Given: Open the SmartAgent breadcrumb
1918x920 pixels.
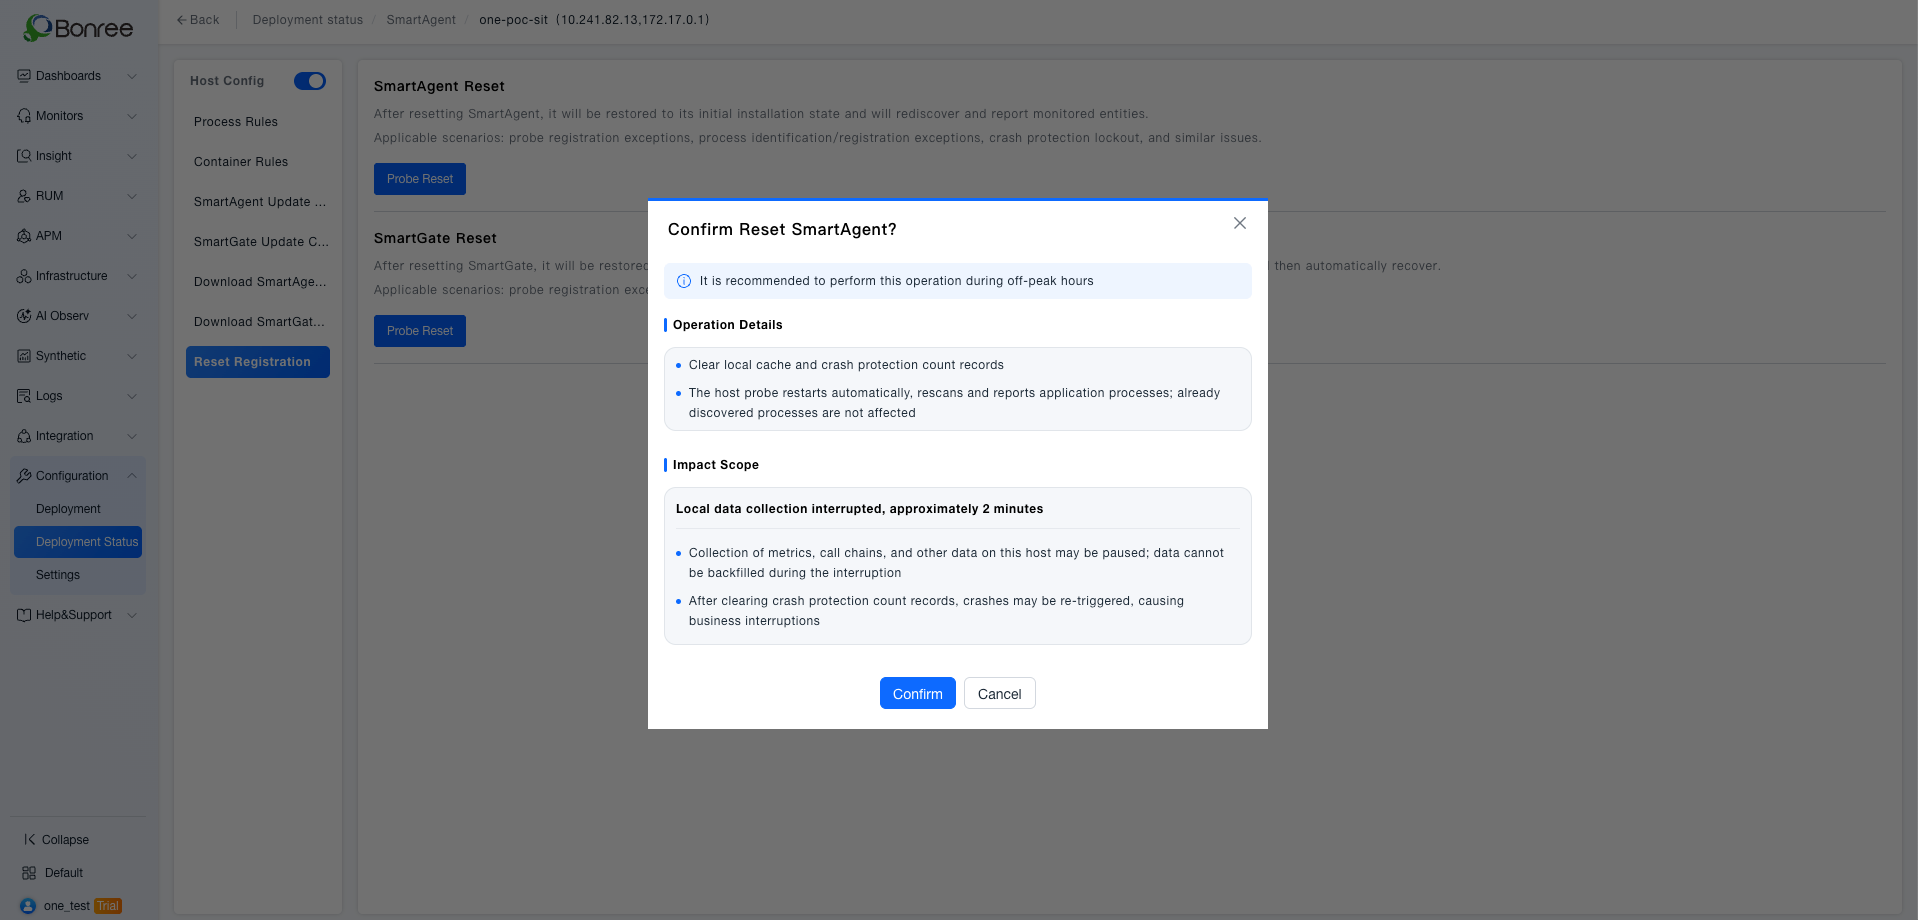Looking at the screenshot, I should tap(421, 20).
